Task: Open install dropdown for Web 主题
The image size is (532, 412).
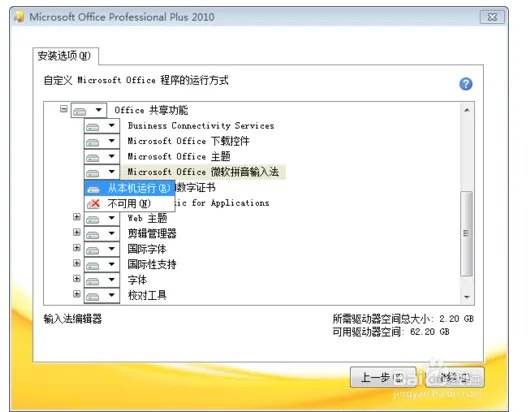Action: click(x=102, y=218)
